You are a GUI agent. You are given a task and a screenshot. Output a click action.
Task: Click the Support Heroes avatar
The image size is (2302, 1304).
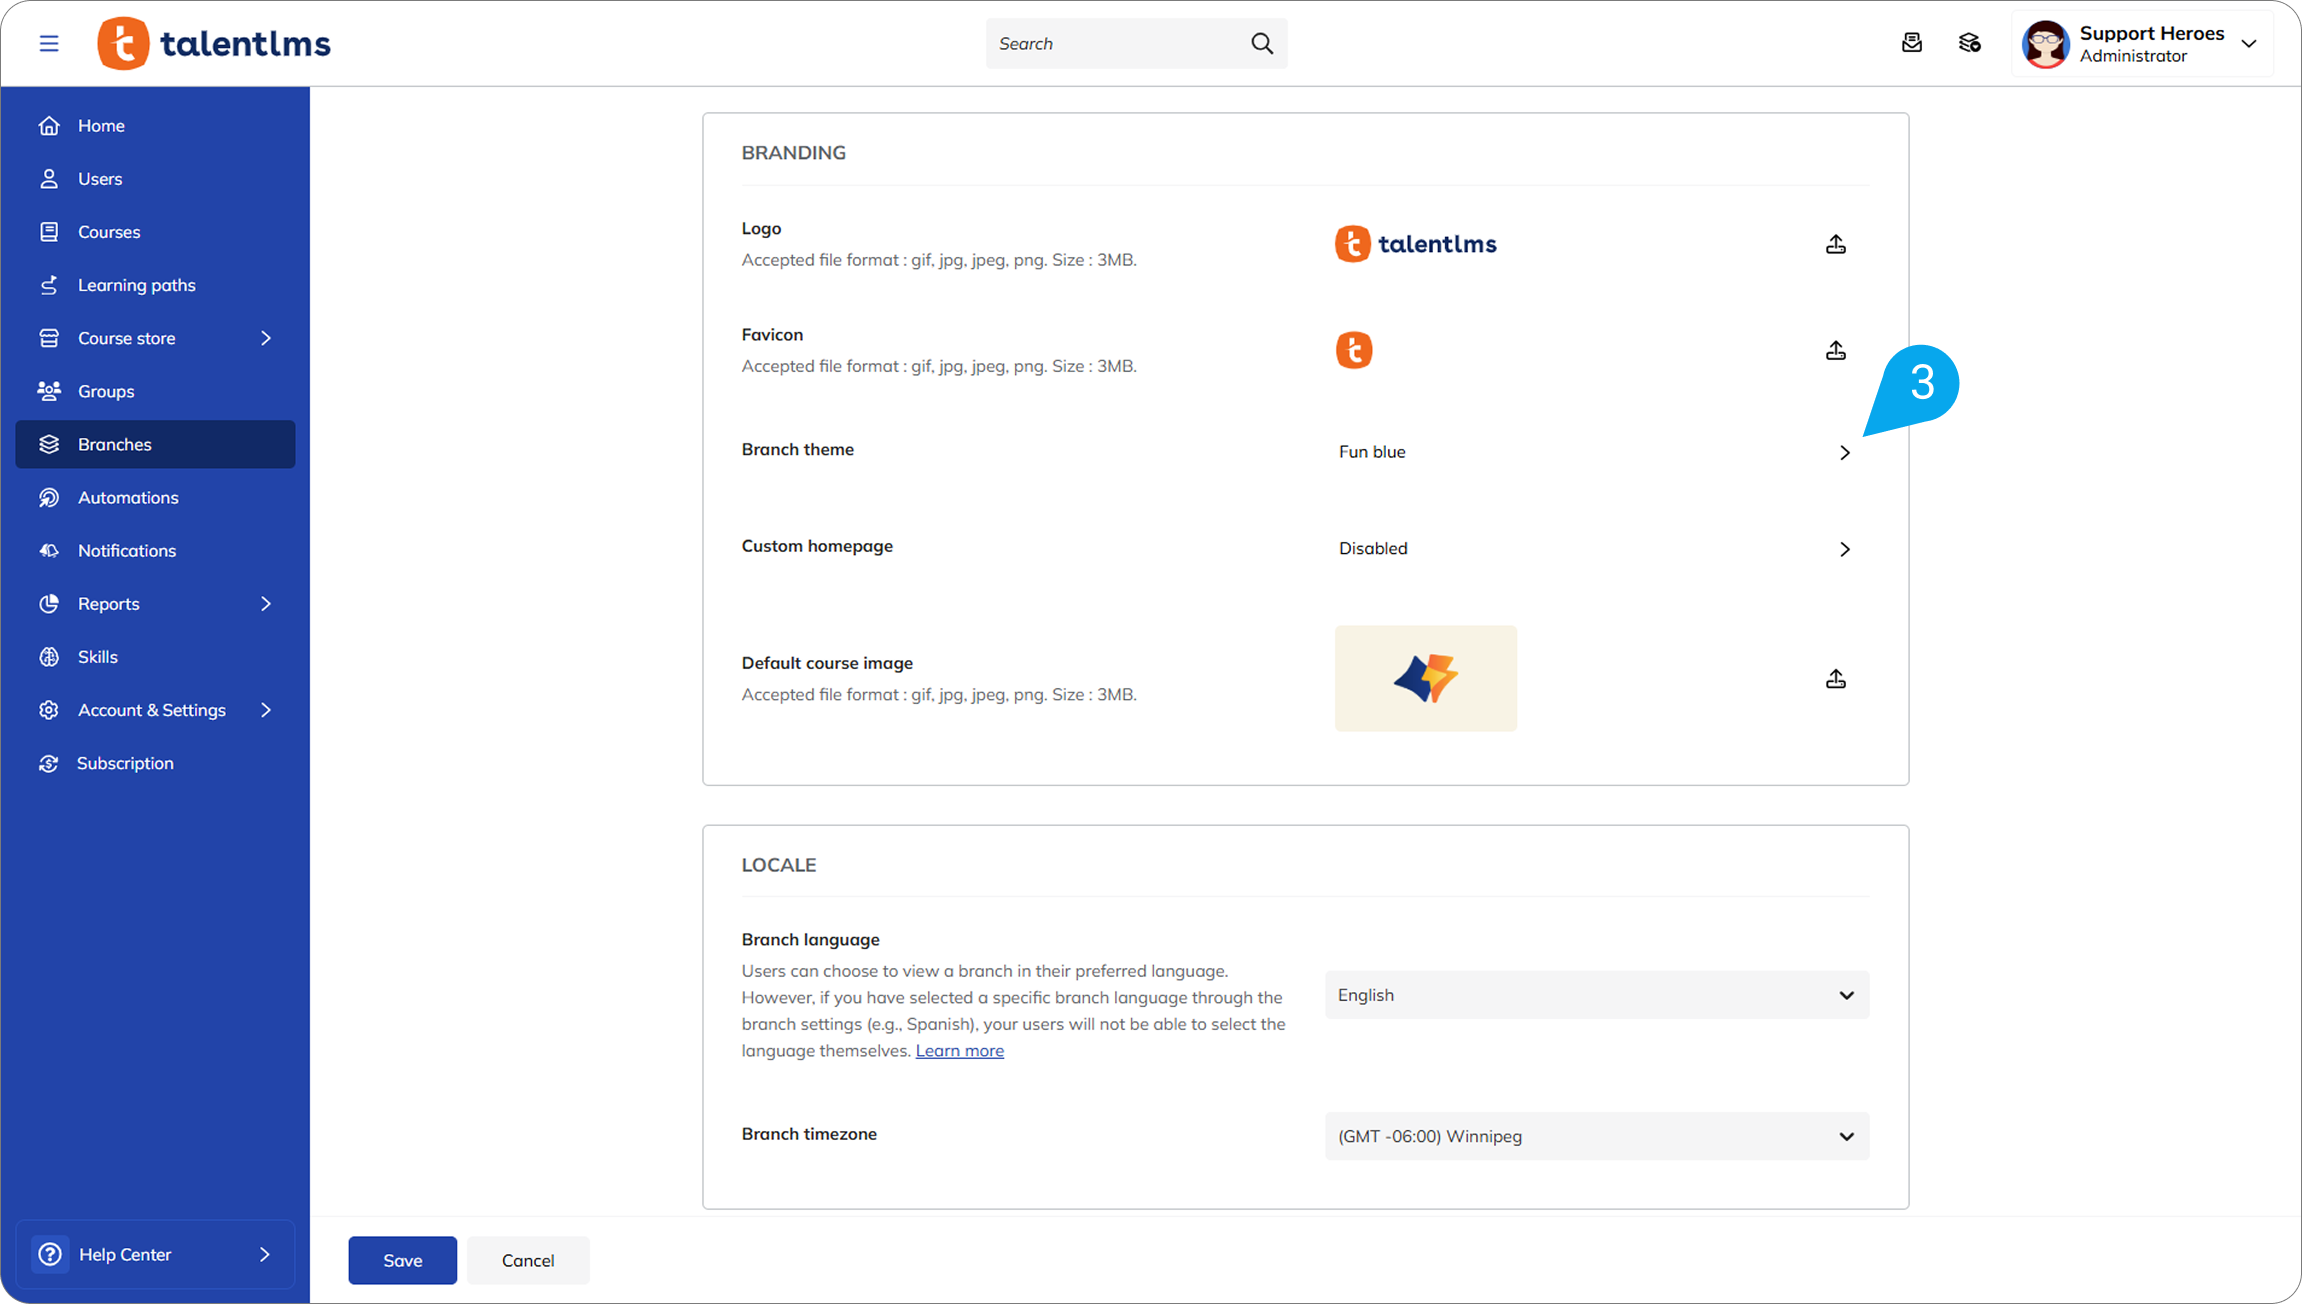point(2045,44)
